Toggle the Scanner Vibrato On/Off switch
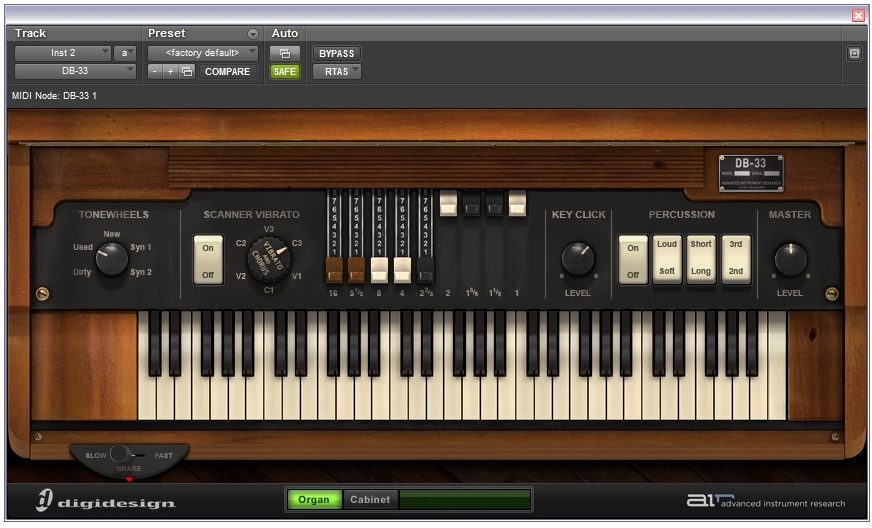The width and height of the screenshot is (872, 528). click(208, 260)
